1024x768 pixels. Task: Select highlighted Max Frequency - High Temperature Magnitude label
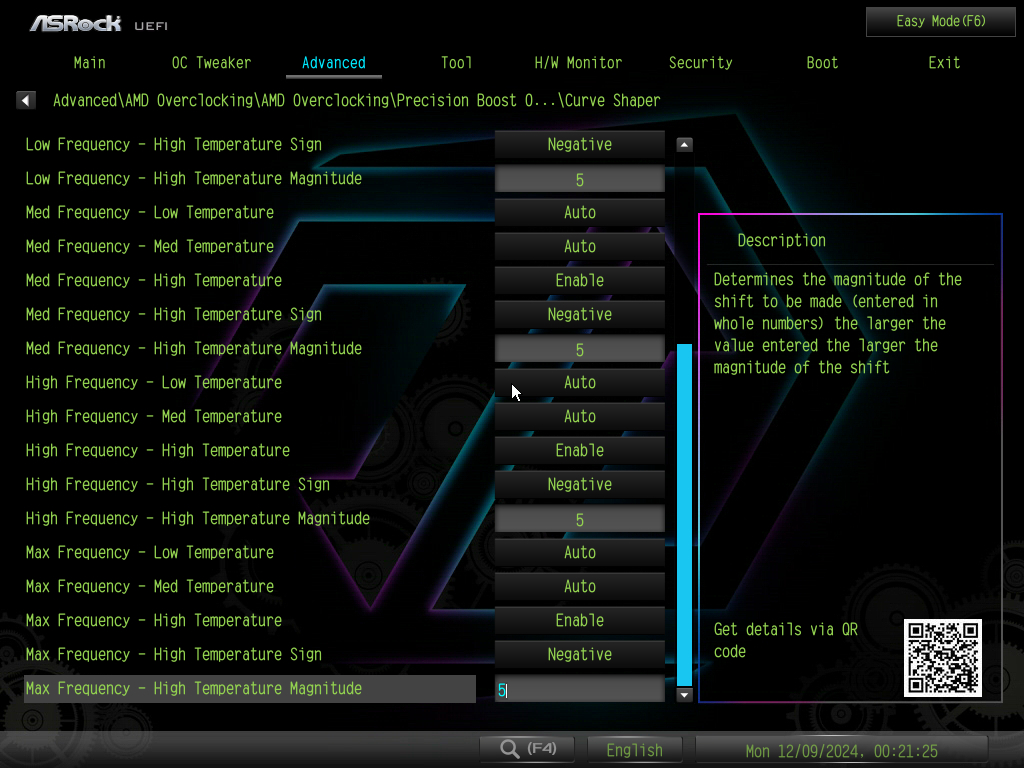(250, 689)
